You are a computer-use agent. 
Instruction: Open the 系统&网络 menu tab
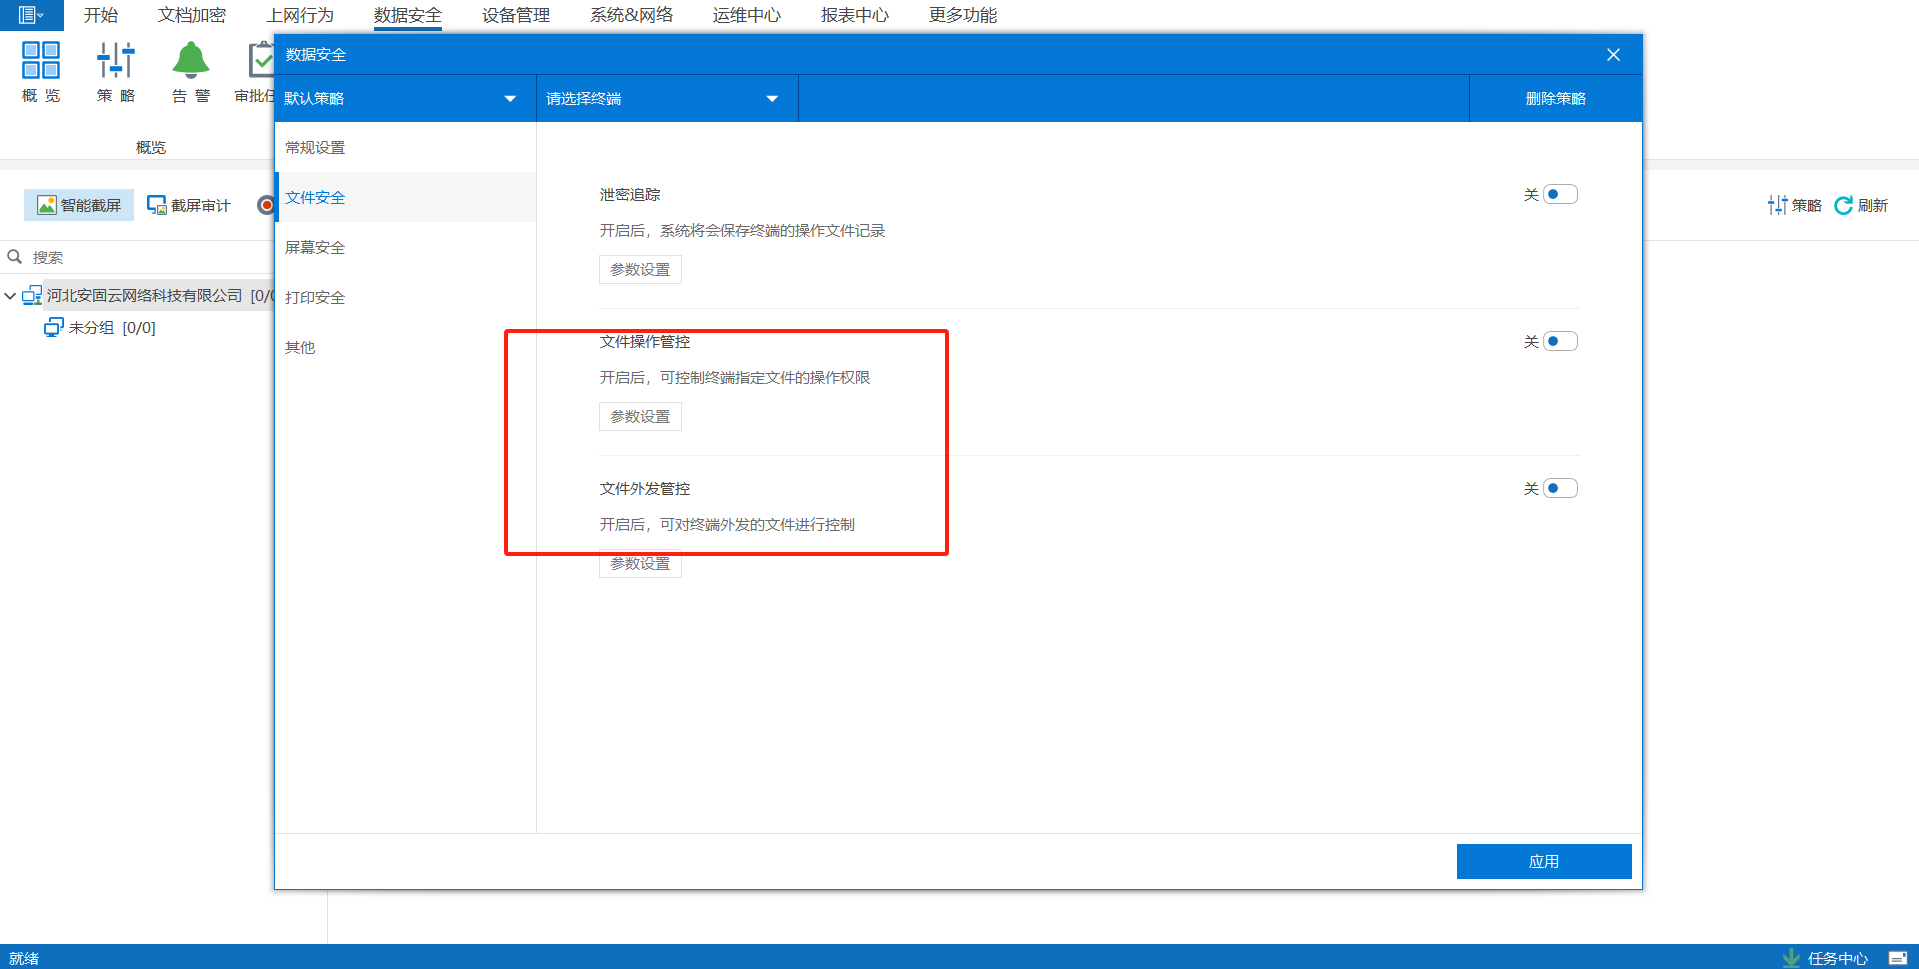[x=632, y=15]
